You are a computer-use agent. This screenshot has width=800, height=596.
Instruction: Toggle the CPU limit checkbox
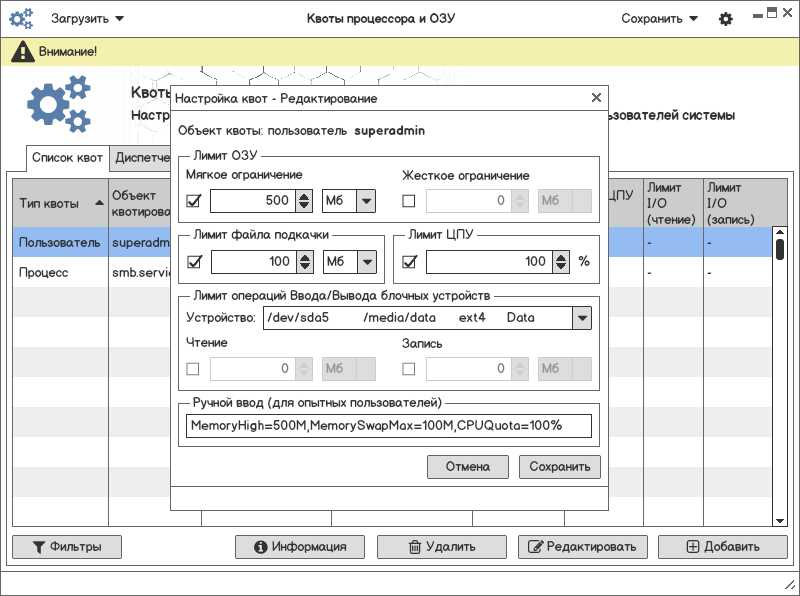(408, 262)
